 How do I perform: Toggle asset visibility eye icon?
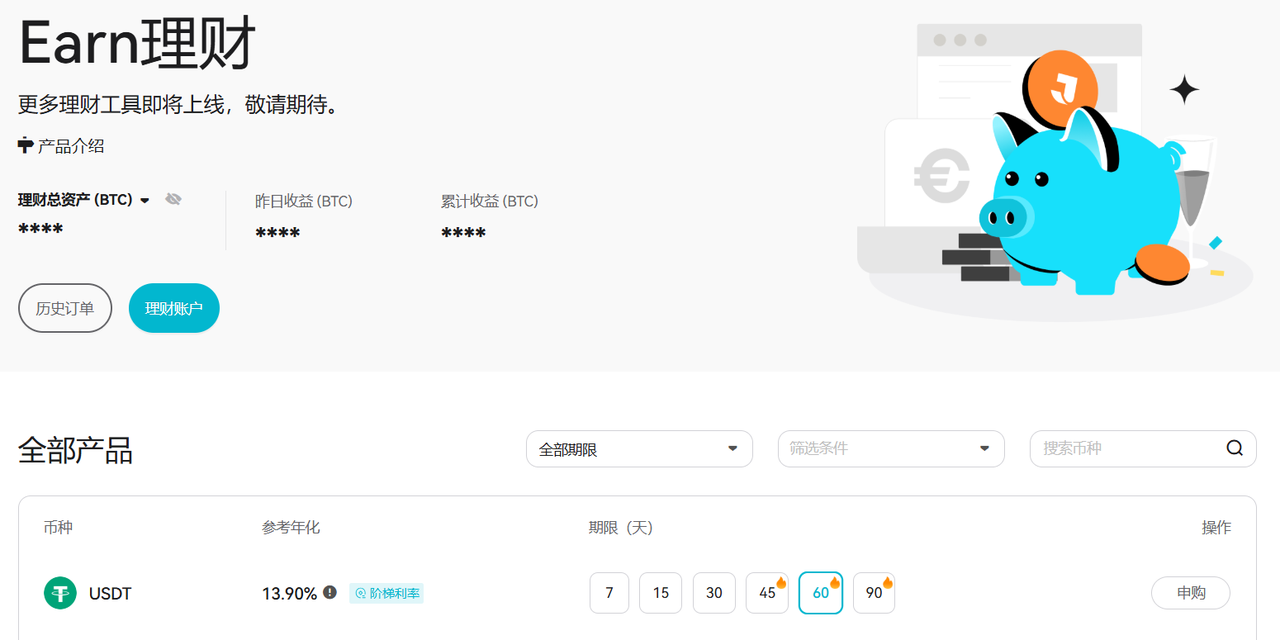coord(173,200)
